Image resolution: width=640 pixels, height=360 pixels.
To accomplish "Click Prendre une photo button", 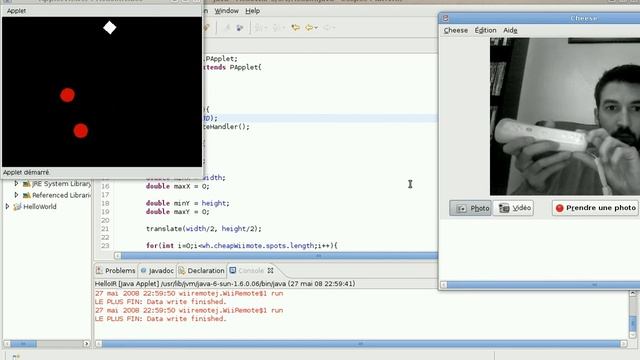I will [x=596, y=208].
